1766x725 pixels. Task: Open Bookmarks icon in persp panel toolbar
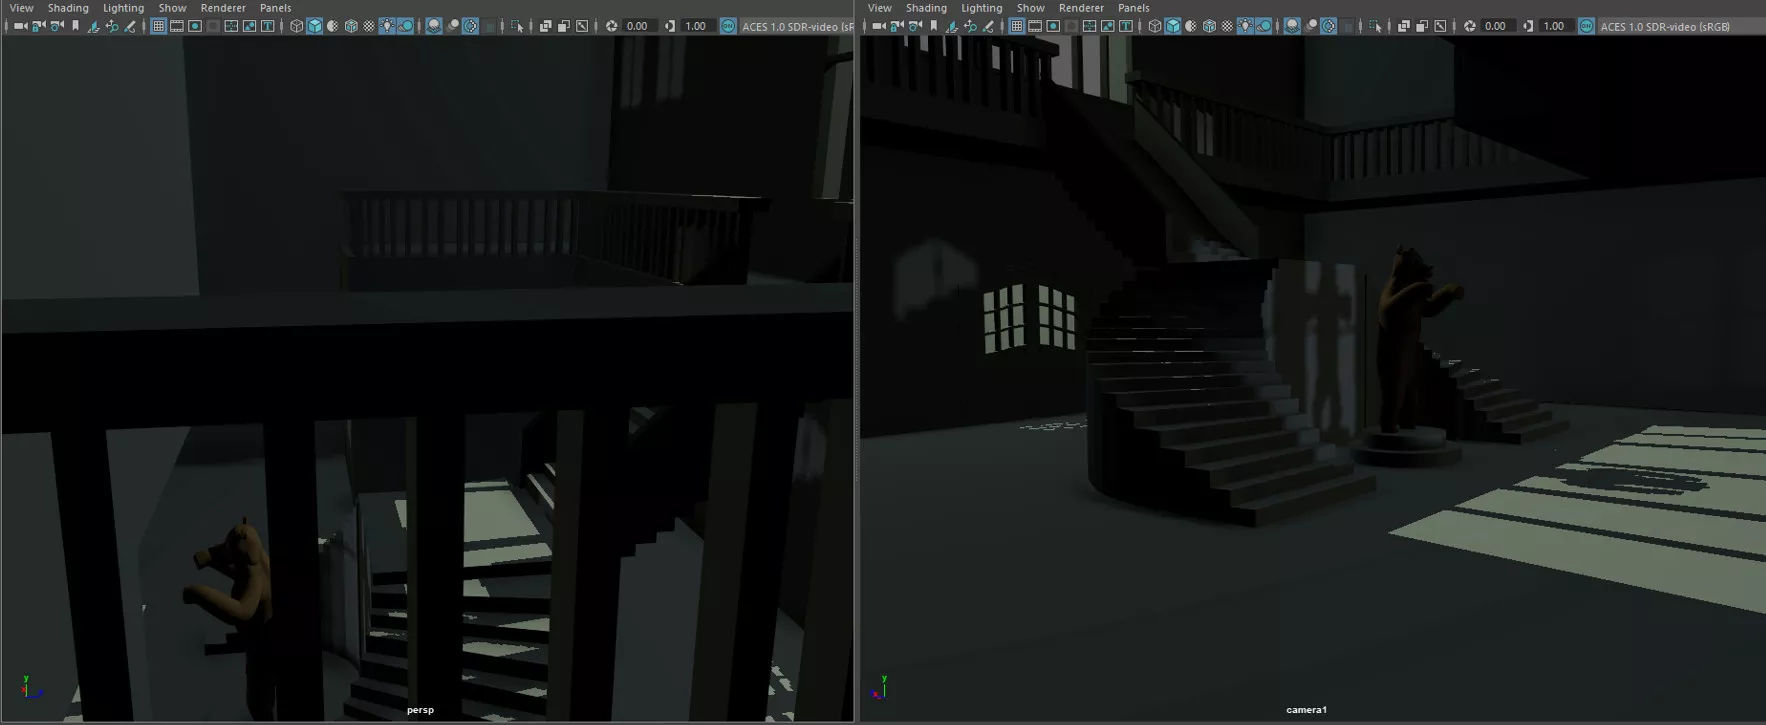75,26
